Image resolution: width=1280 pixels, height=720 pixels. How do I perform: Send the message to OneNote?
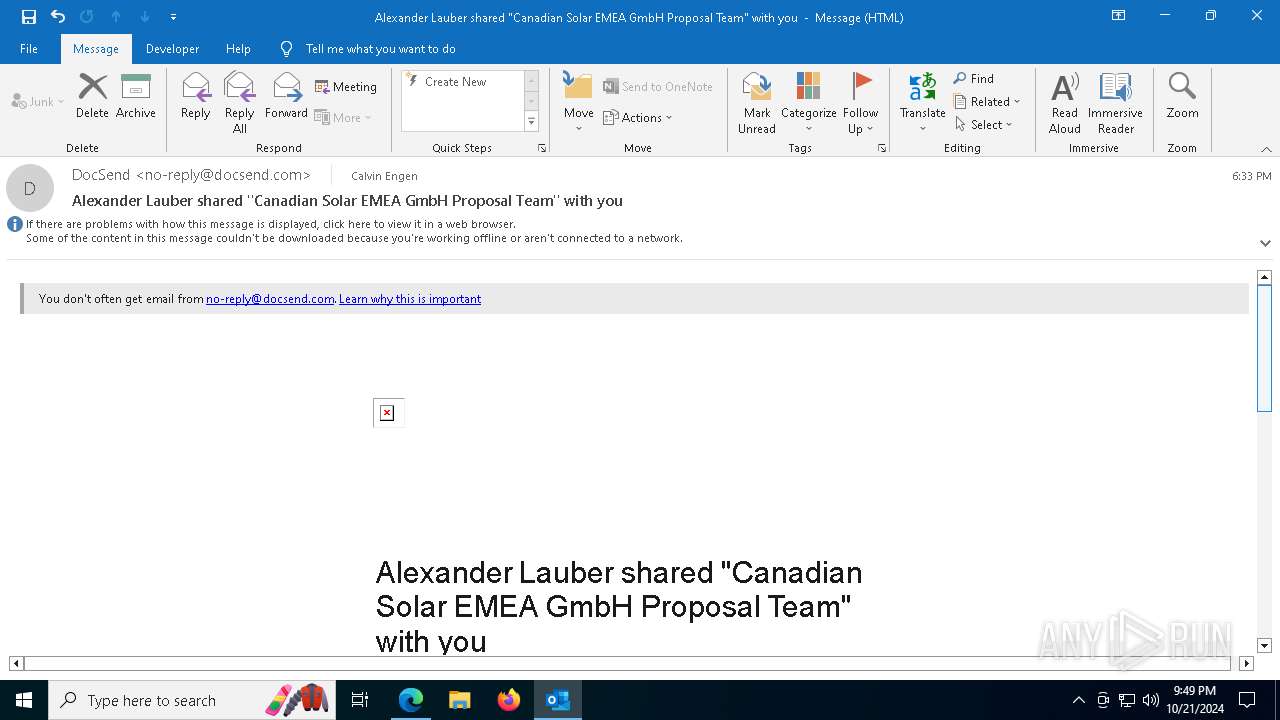[x=658, y=87]
